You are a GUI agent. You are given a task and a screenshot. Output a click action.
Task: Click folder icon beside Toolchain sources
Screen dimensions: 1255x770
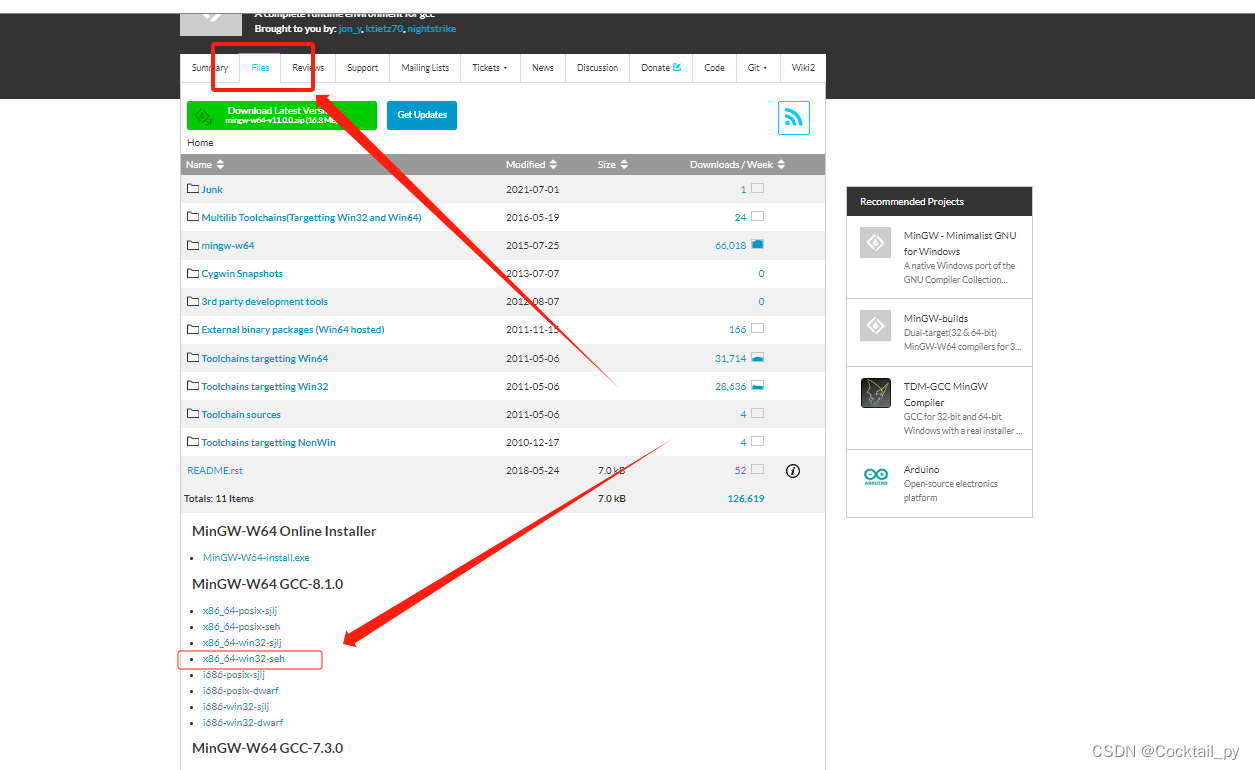point(193,413)
